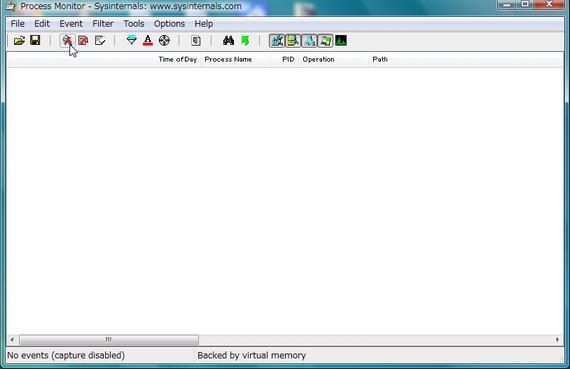Image resolution: width=570 pixels, height=369 pixels.
Task: Sort by Process Name column
Action: (x=236, y=59)
